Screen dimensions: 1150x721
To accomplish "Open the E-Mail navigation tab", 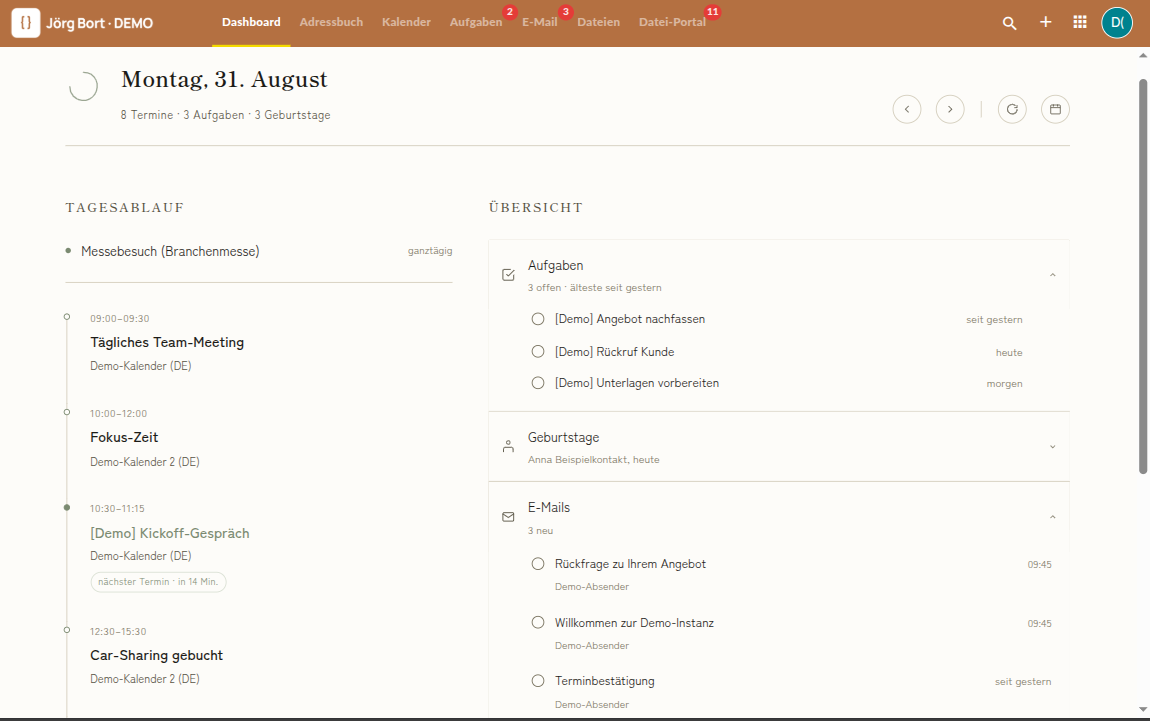I will click(x=540, y=22).
